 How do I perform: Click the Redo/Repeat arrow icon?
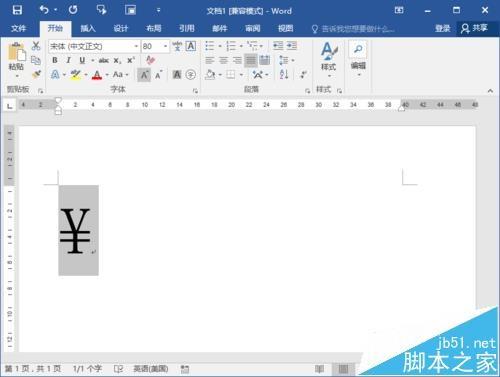point(73,10)
